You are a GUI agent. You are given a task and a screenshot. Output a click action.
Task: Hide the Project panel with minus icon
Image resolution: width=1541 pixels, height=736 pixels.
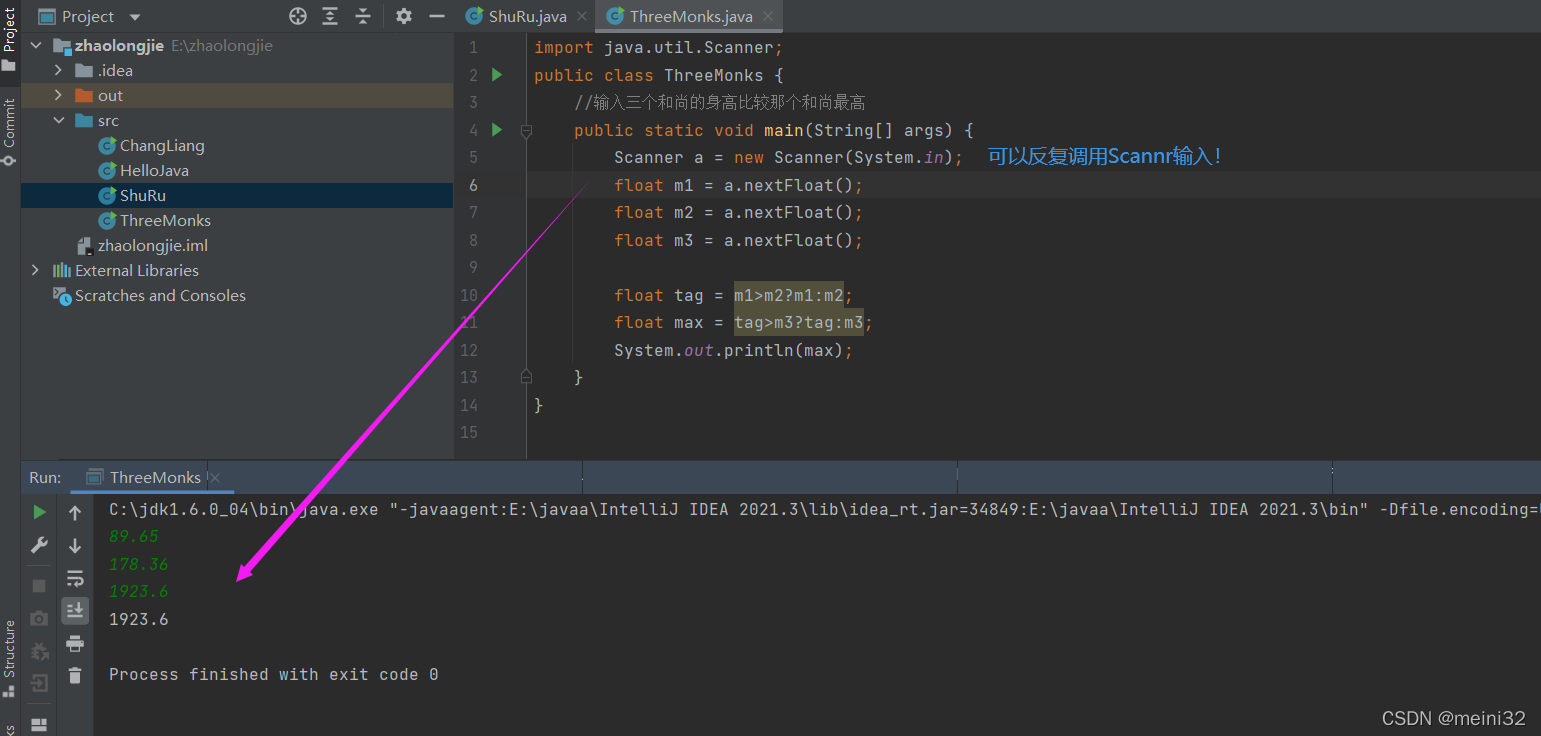(x=436, y=16)
